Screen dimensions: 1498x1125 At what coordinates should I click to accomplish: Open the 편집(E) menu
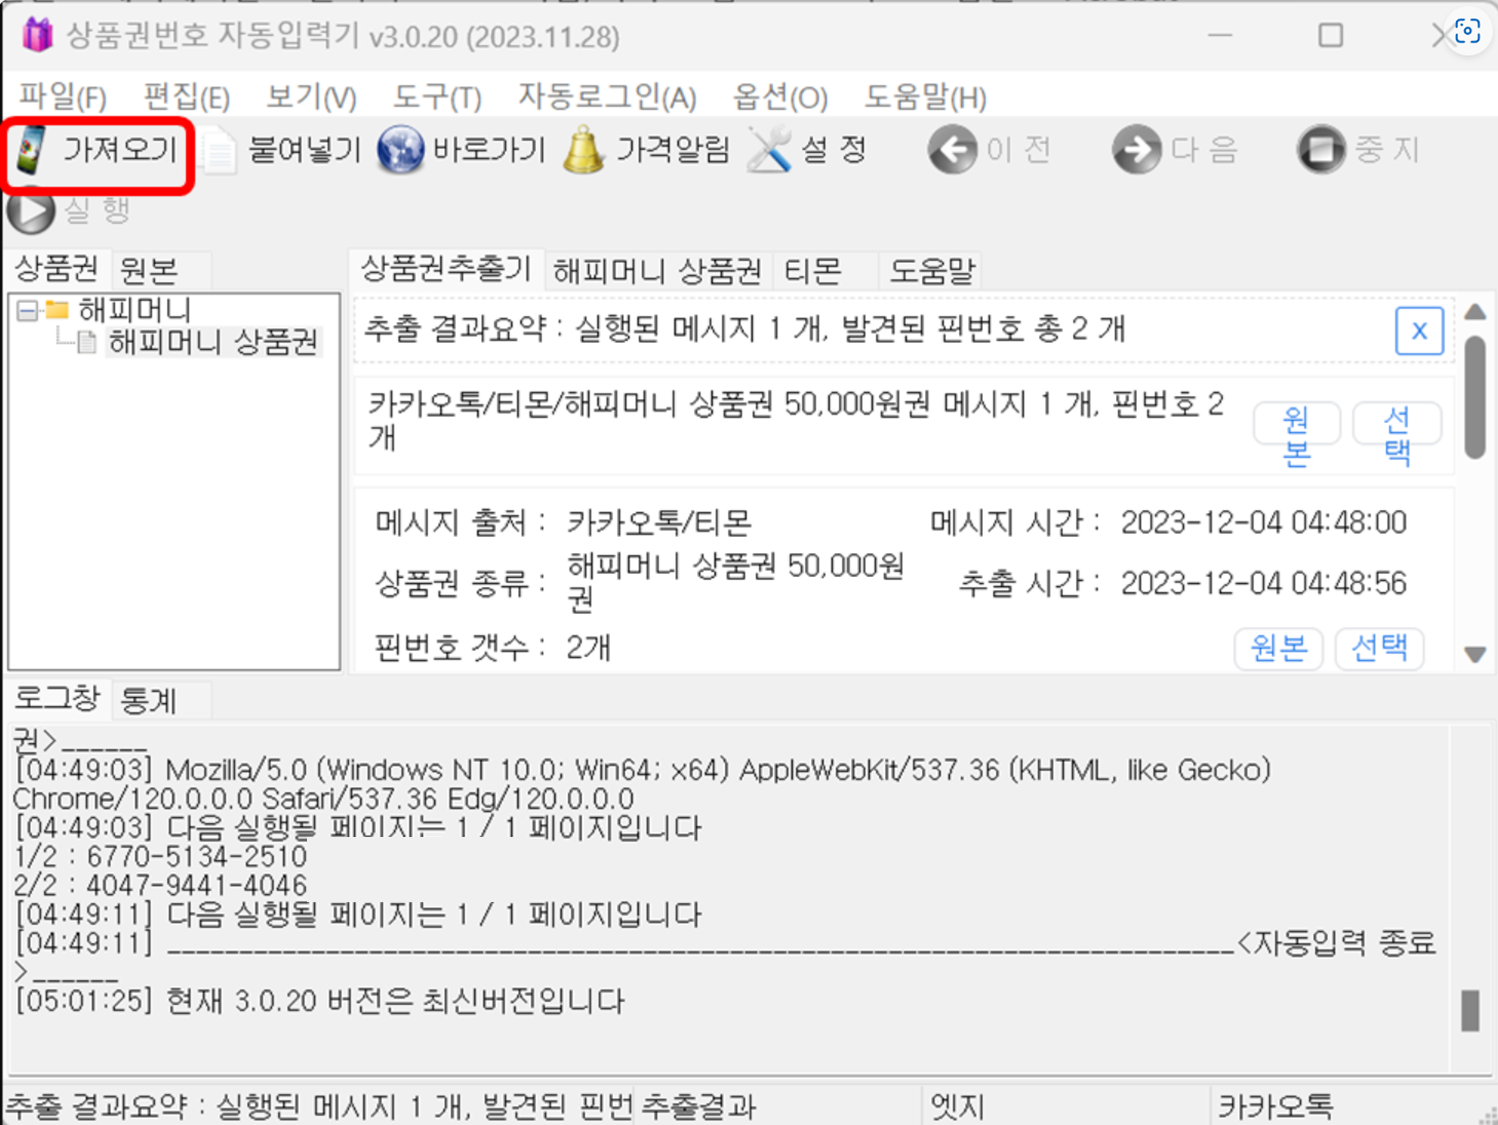[x=187, y=97]
